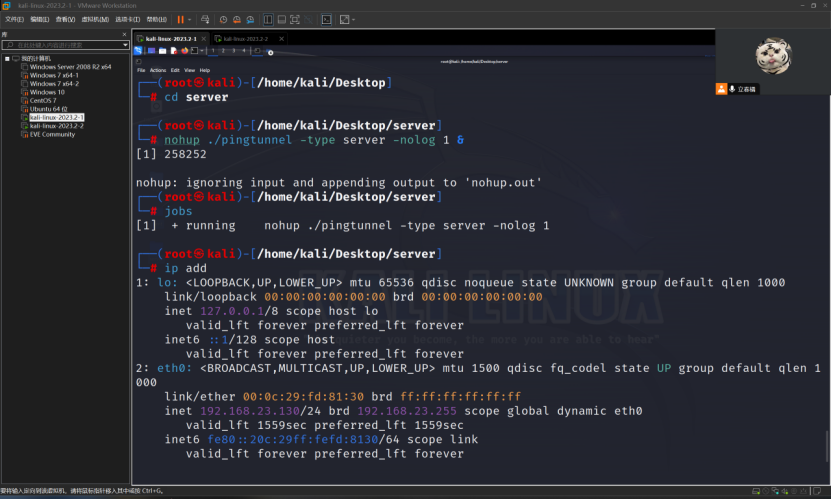Open the terminal Actions menu
Viewport: 831px width, 500px height.
tap(157, 70)
